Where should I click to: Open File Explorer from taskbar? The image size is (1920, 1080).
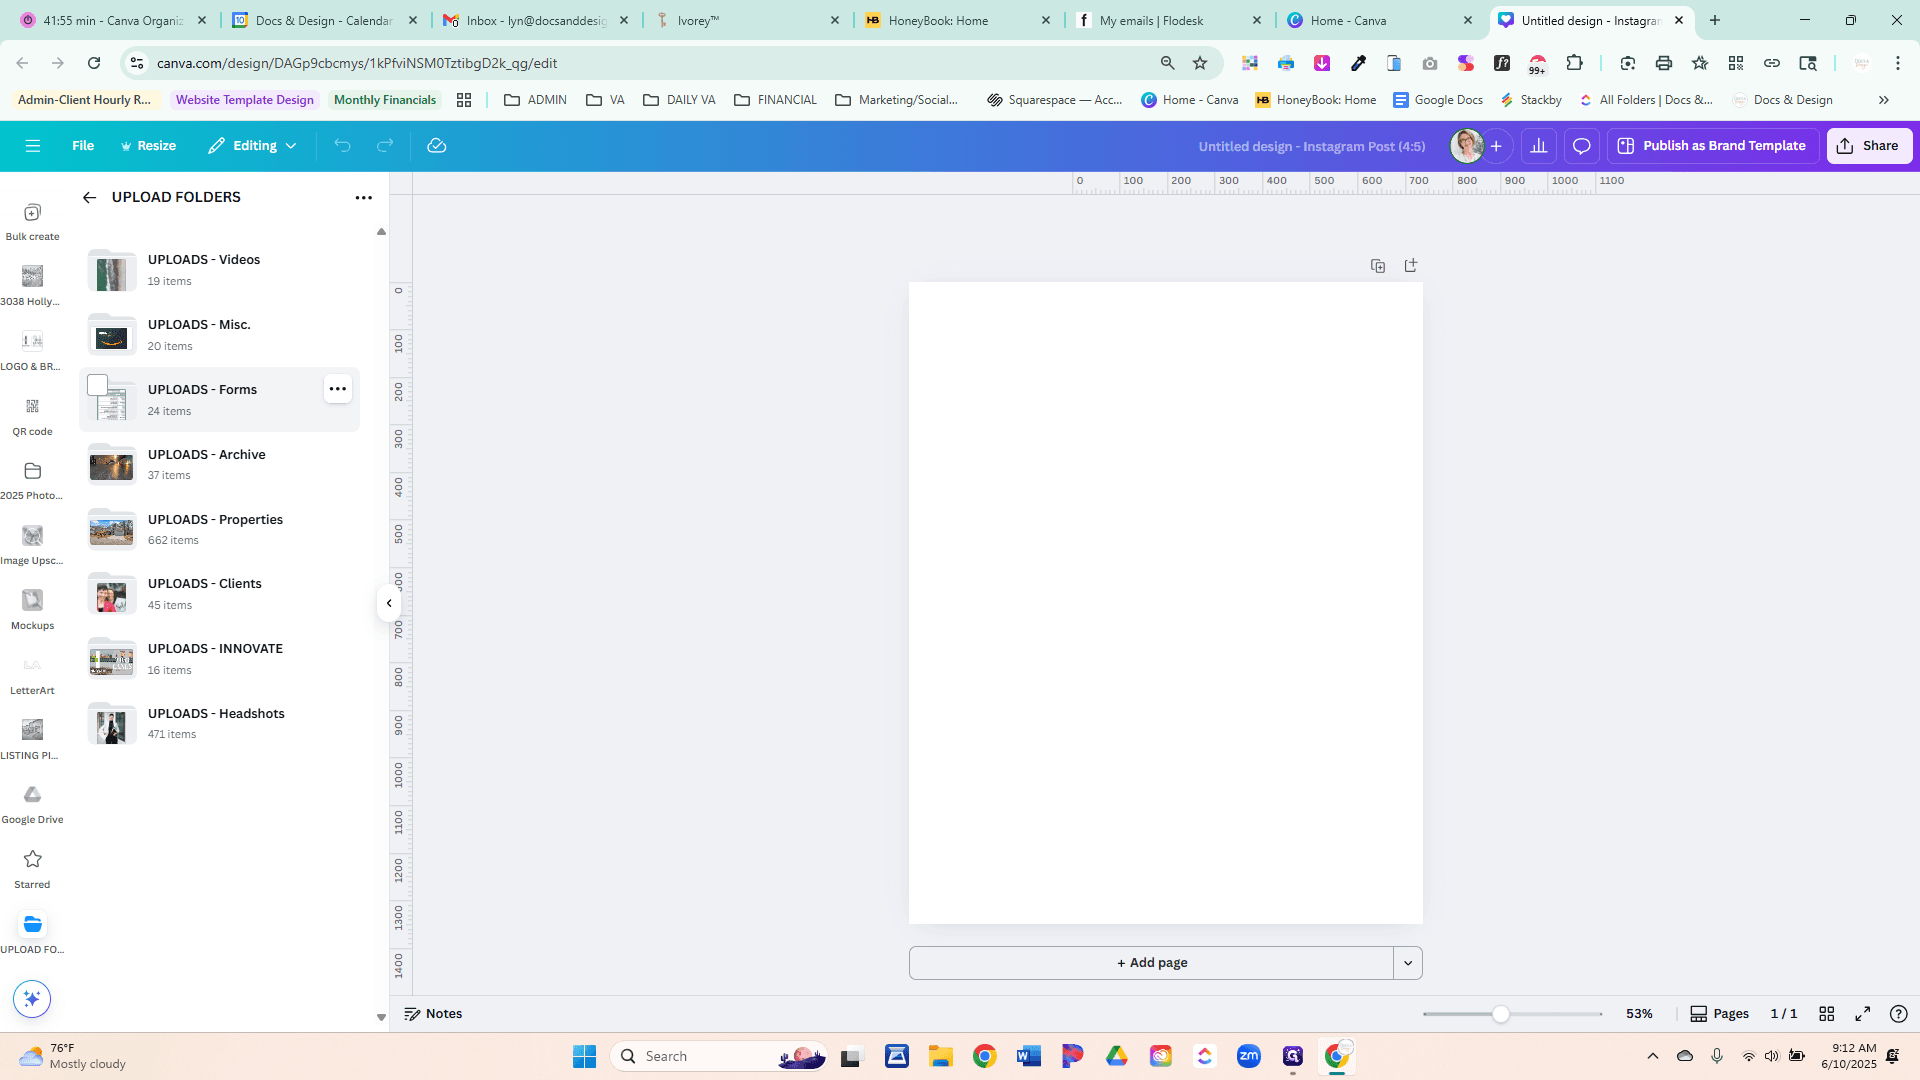[941, 1056]
